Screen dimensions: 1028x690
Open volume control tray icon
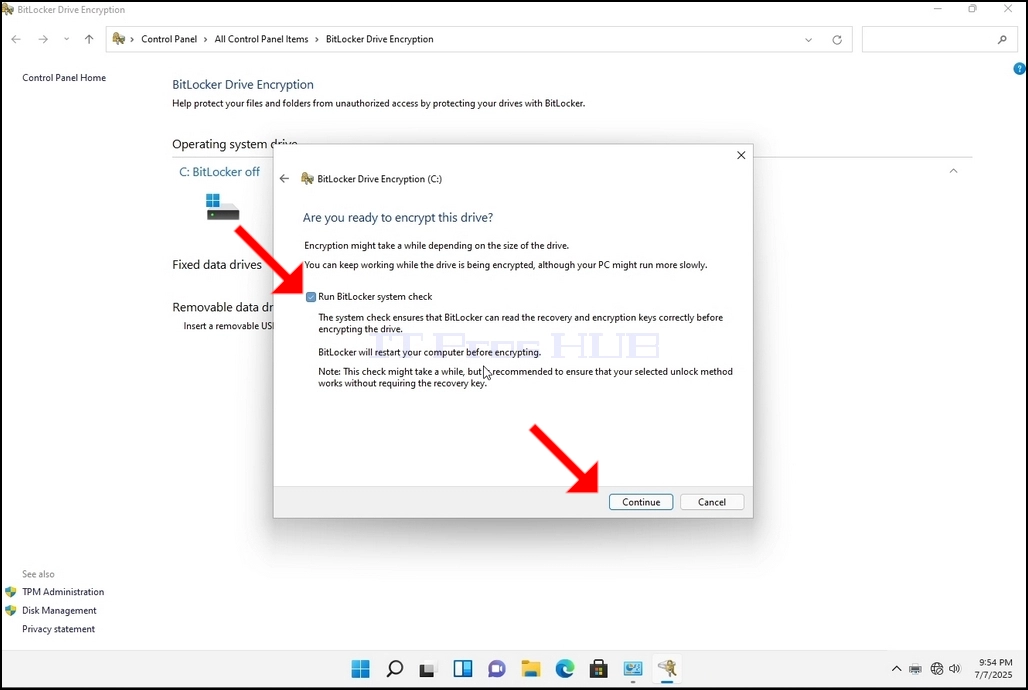(x=955, y=668)
